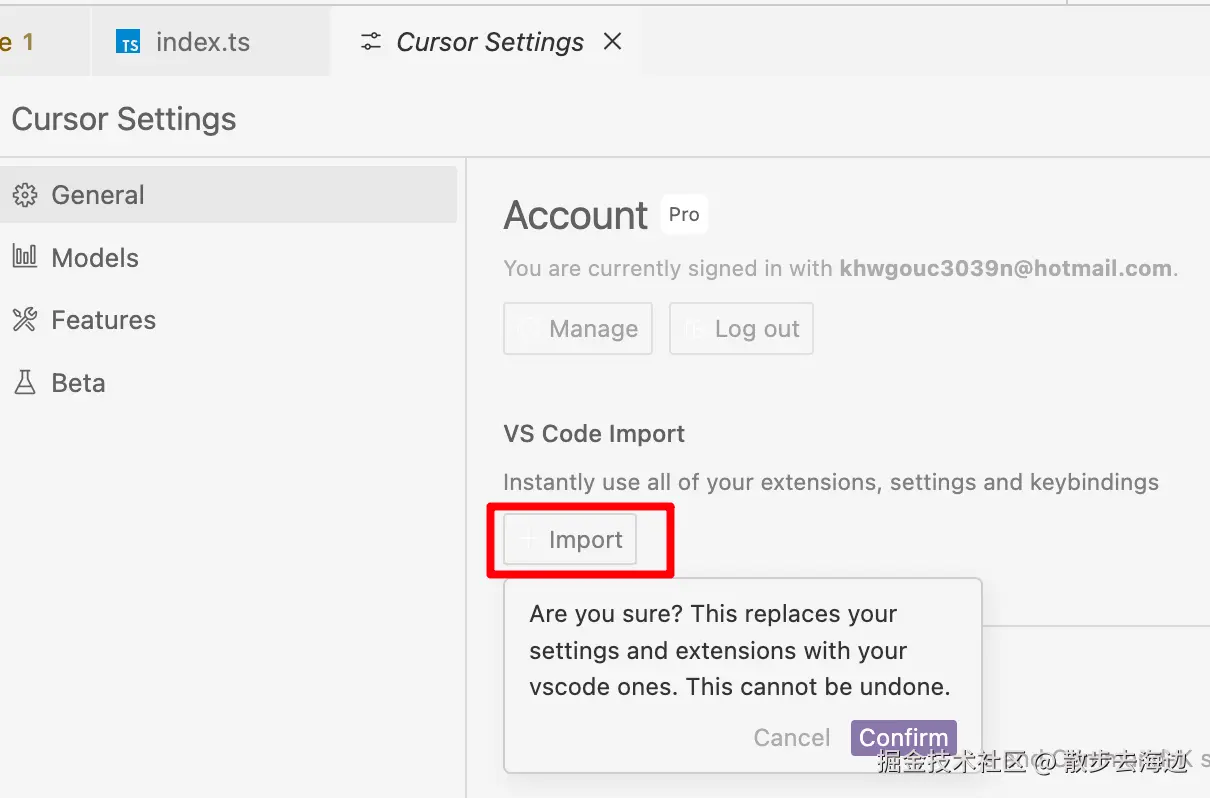This screenshot has width=1210, height=798.
Task: Click the VS Code Import heading
Action: pyautogui.click(x=594, y=434)
